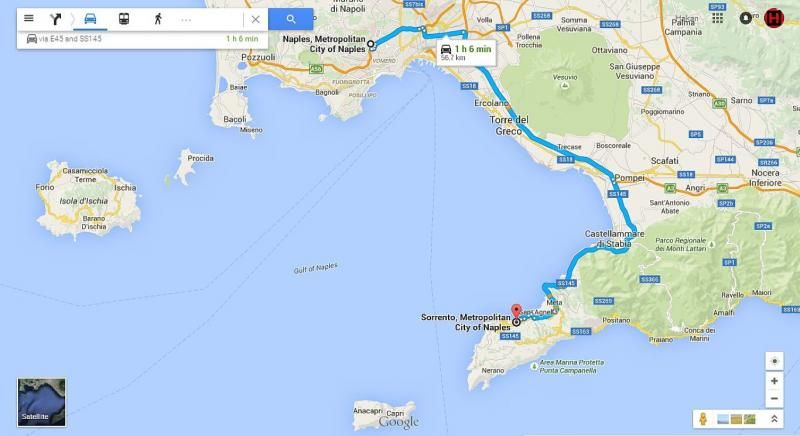
Task: Show my location with target icon
Action: pos(774,361)
